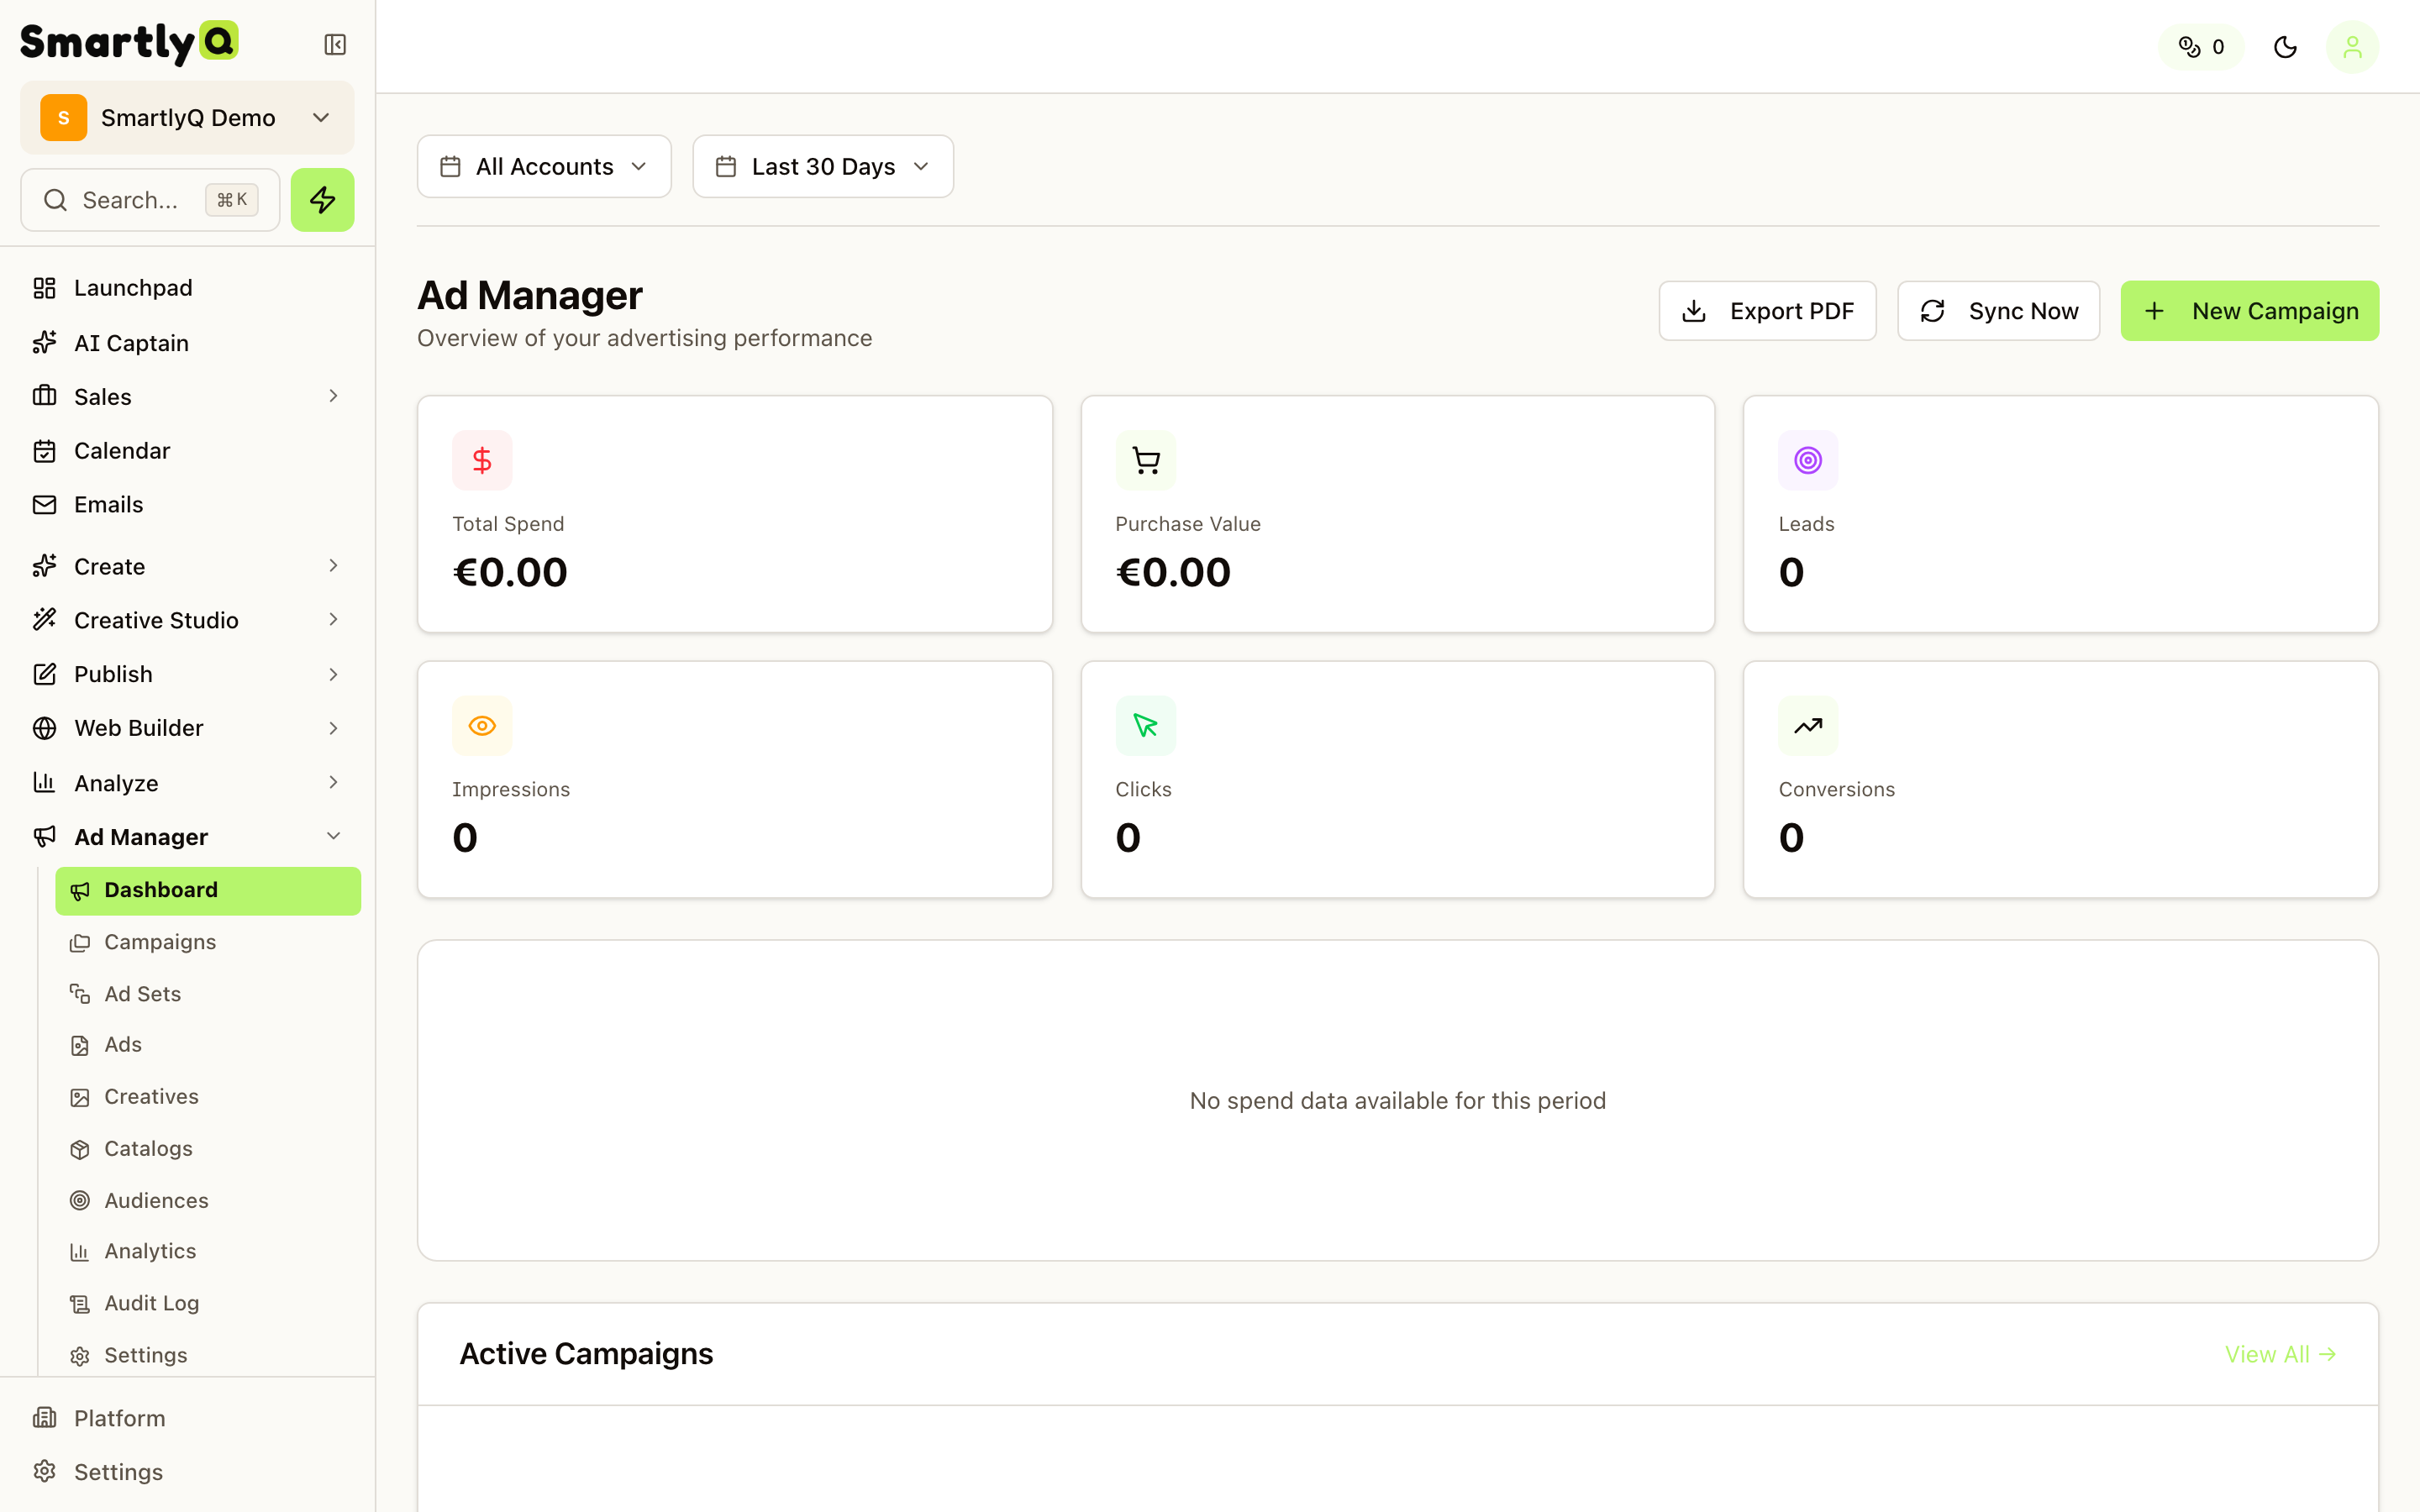This screenshot has width=2420, height=1512.
Task: Click View All for Active Campaigns
Action: [2280, 1354]
